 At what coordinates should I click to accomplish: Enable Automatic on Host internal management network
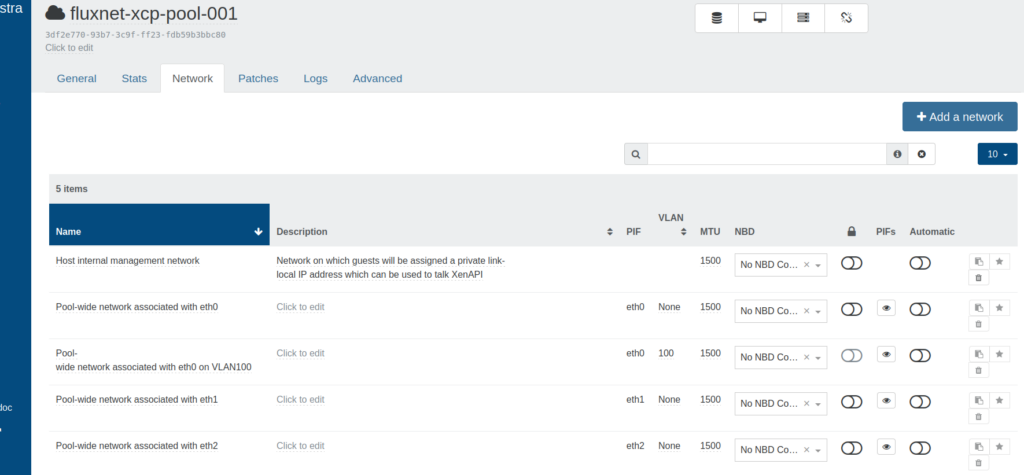tap(920, 263)
